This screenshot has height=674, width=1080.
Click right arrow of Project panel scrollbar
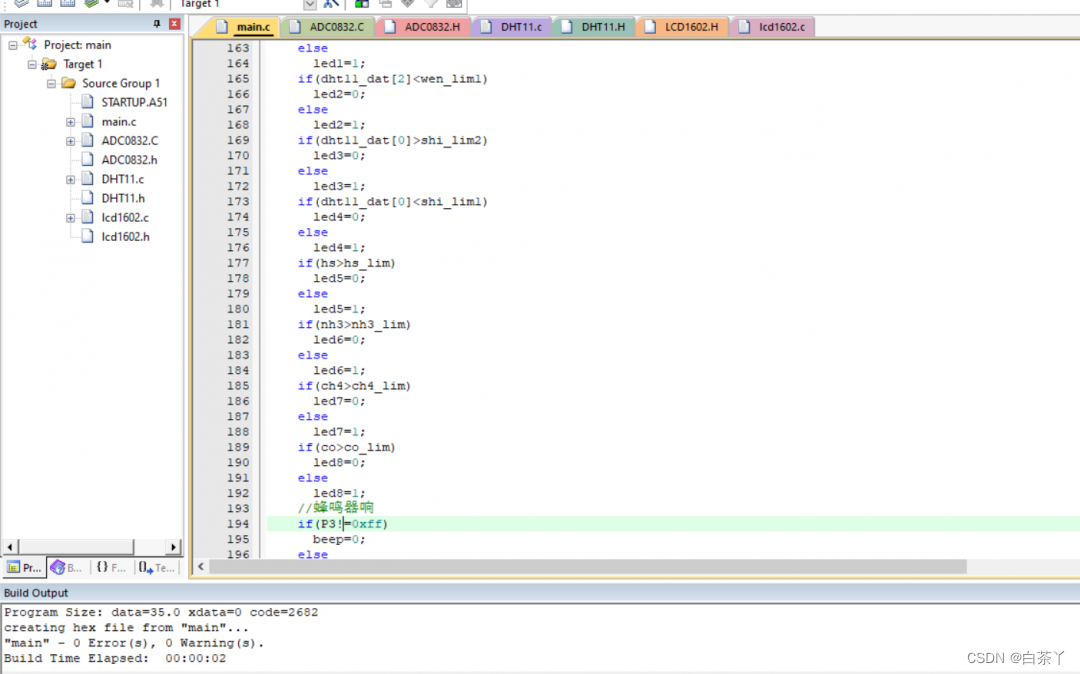coord(174,547)
